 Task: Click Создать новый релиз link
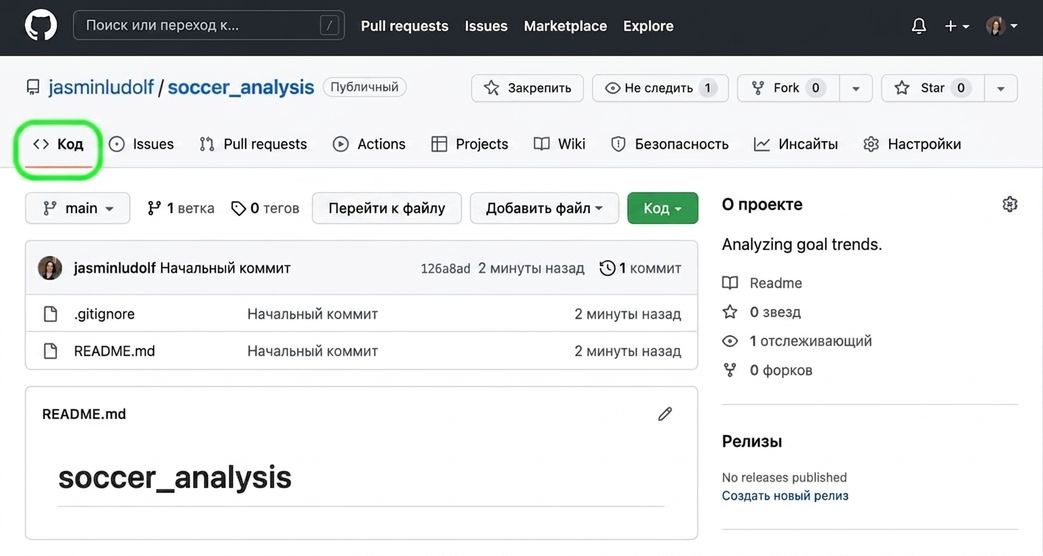coord(785,495)
